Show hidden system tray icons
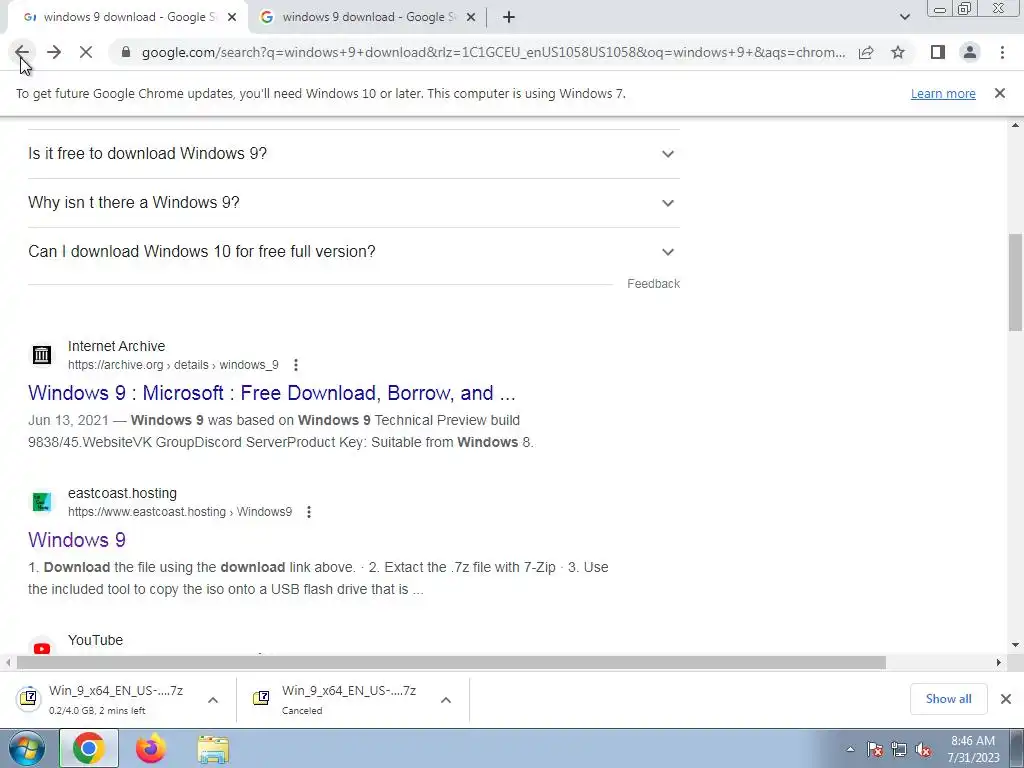This screenshot has width=1024, height=768. pos(850,749)
